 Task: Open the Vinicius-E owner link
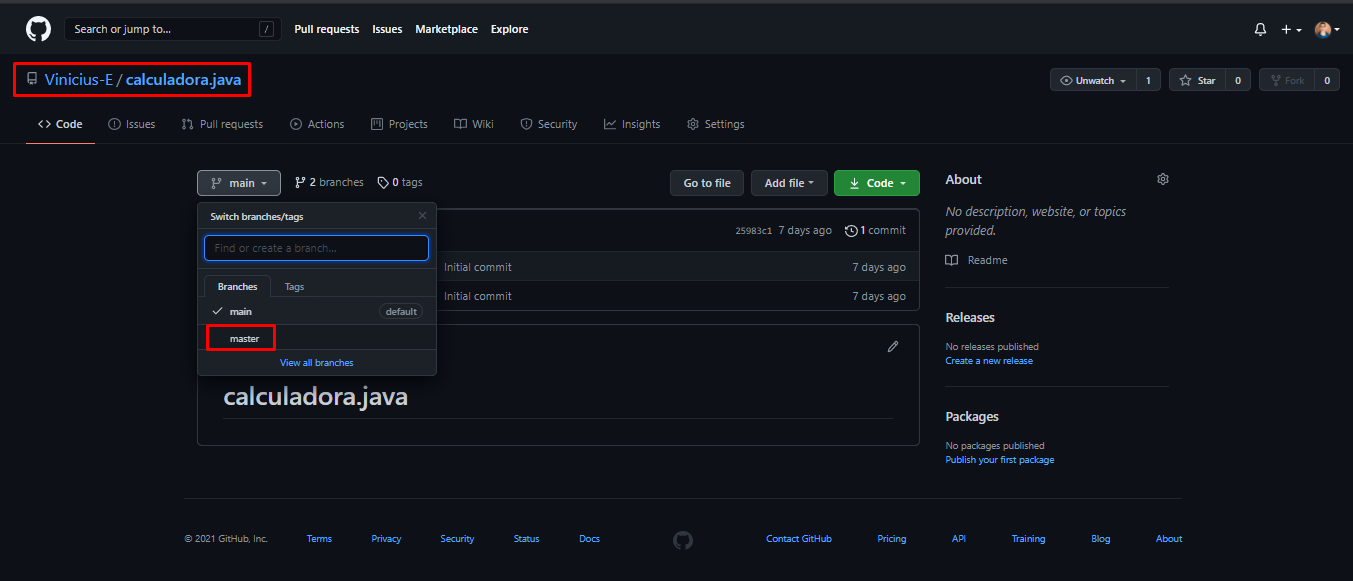pos(79,80)
